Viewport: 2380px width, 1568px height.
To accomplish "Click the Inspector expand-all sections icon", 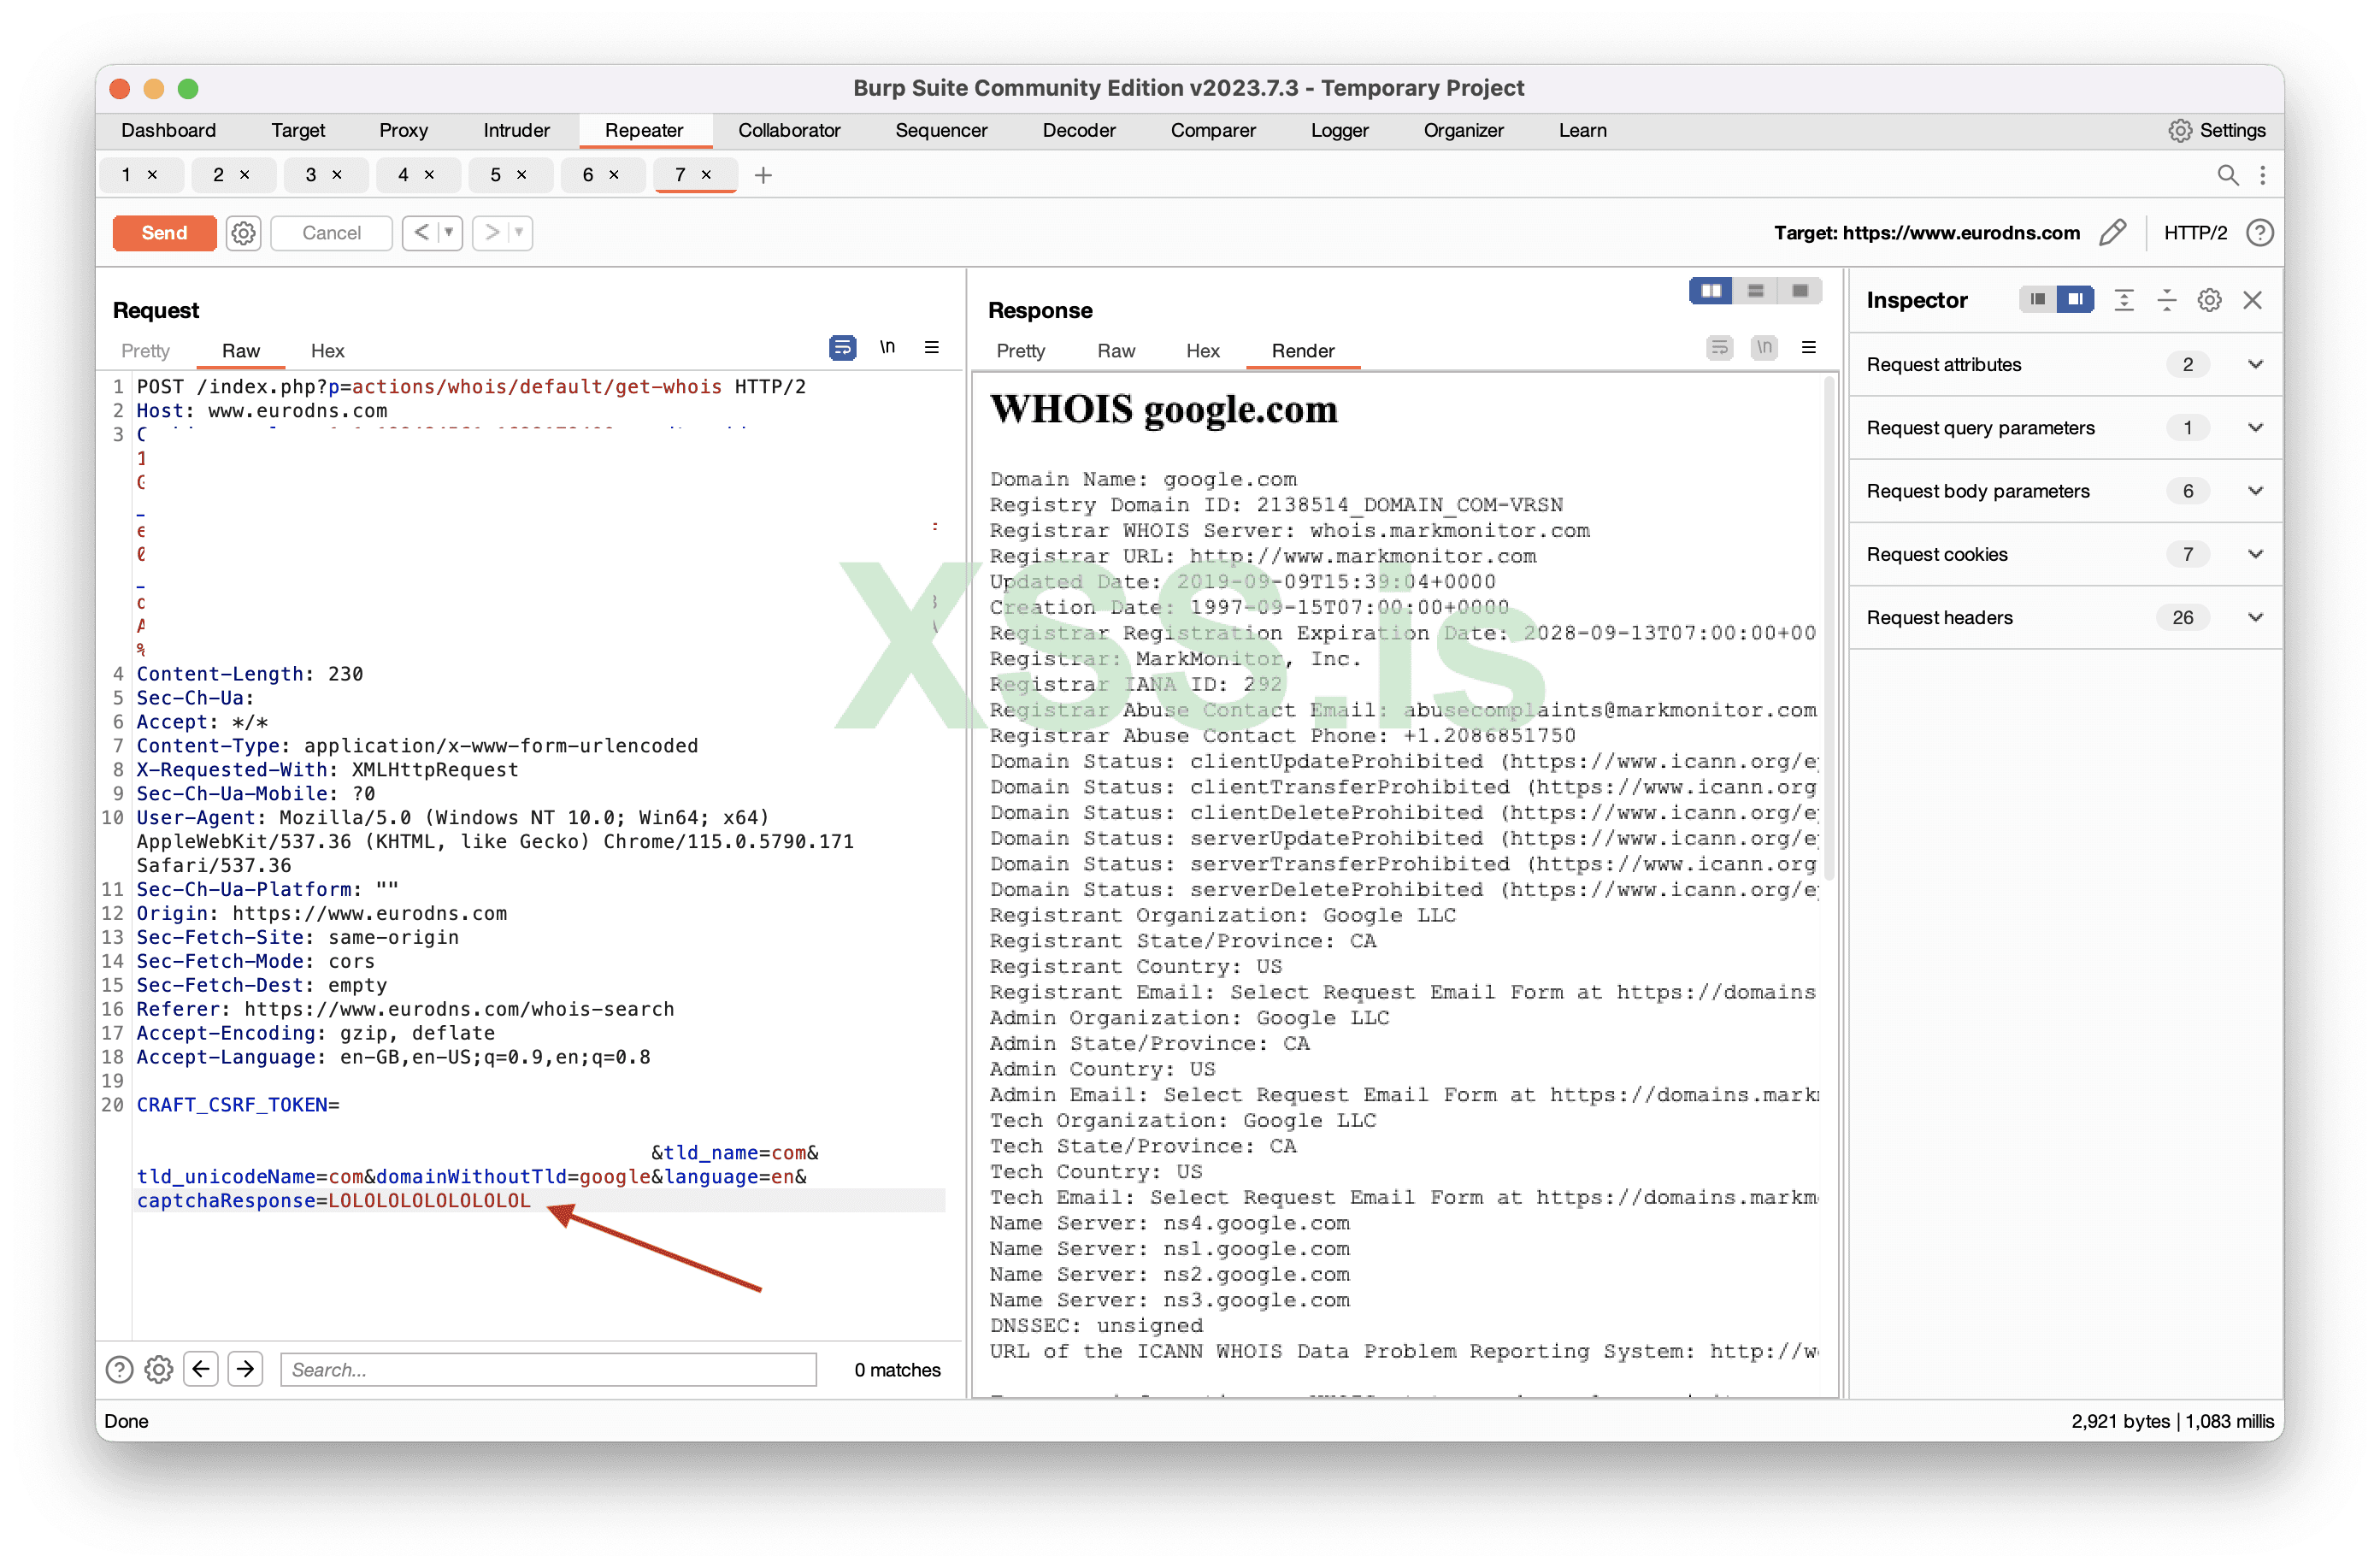I will click(x=2124, y=300).
